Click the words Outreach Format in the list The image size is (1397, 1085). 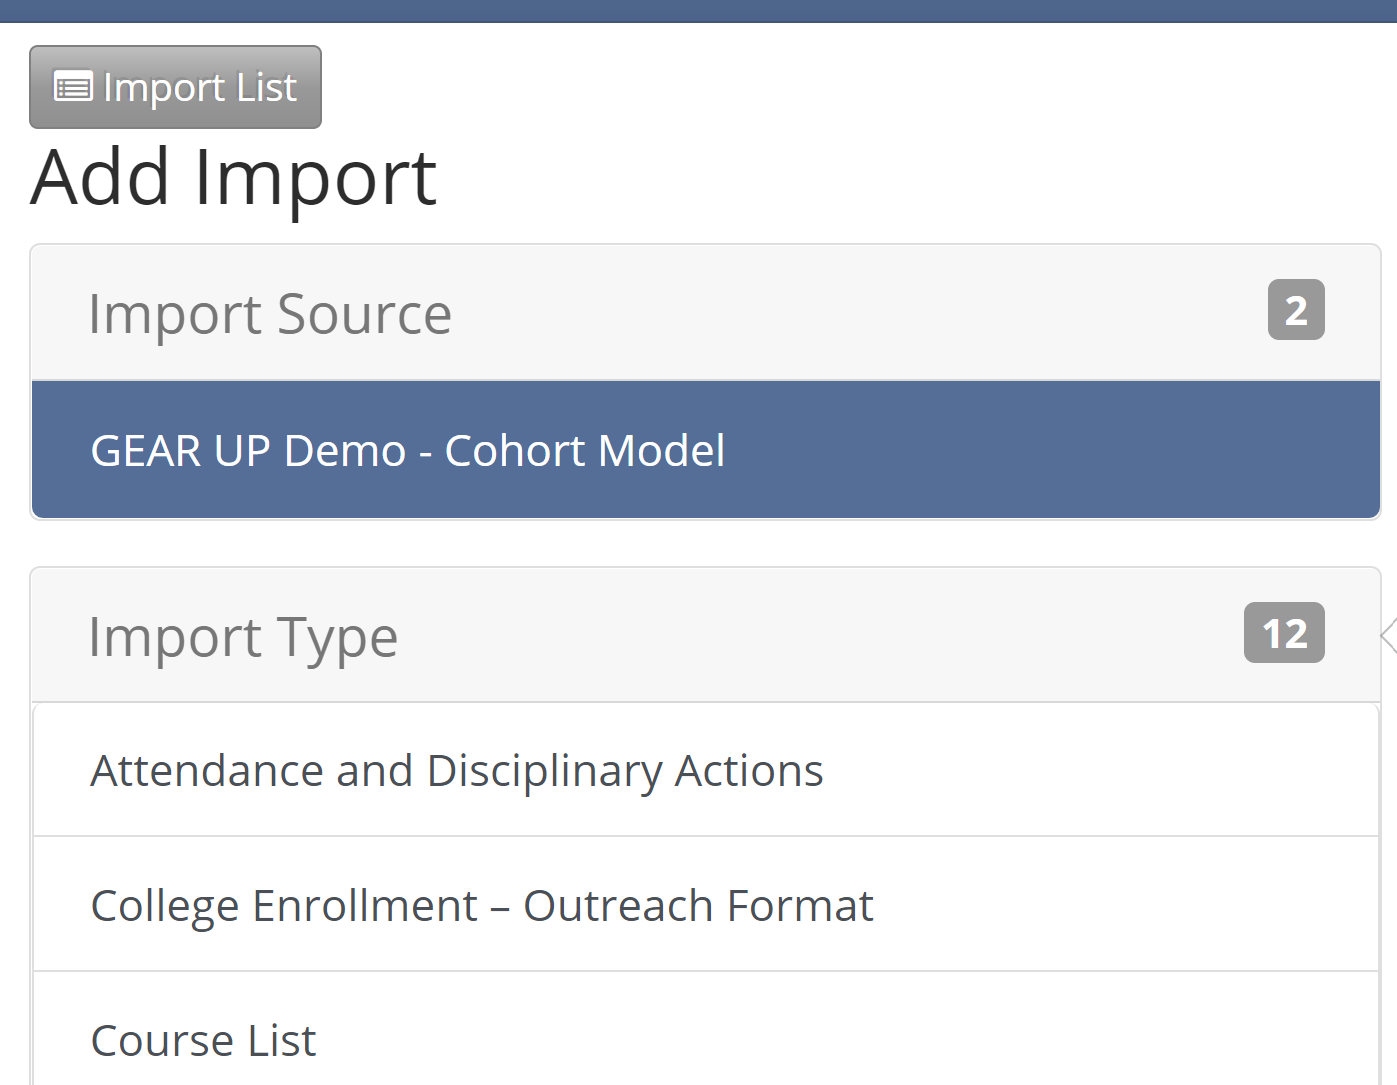(698, 906)
